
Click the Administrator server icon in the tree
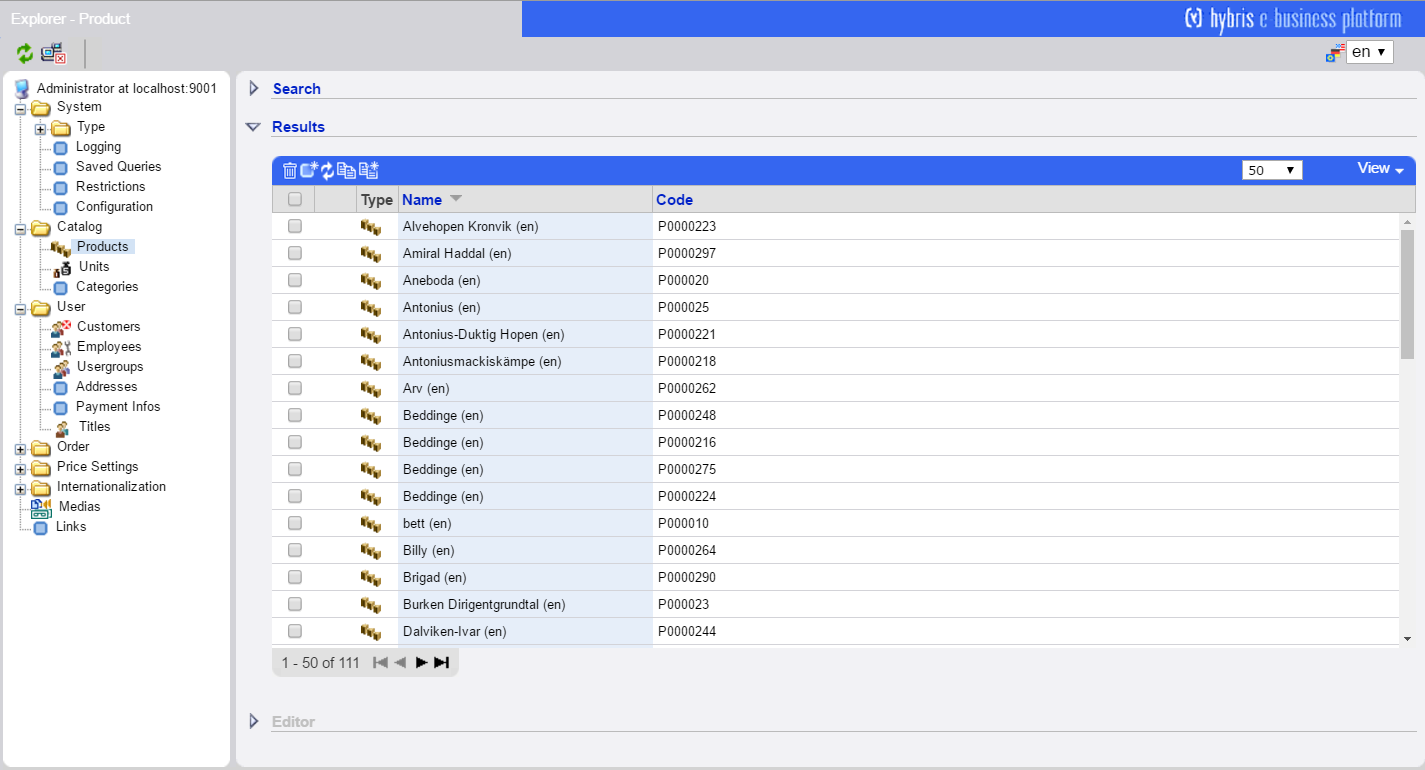22,88
